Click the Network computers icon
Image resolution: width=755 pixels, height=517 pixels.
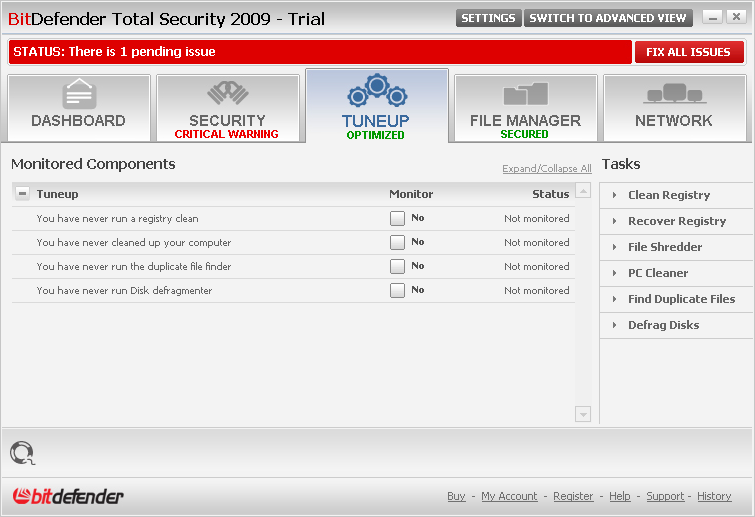[675, 93]
